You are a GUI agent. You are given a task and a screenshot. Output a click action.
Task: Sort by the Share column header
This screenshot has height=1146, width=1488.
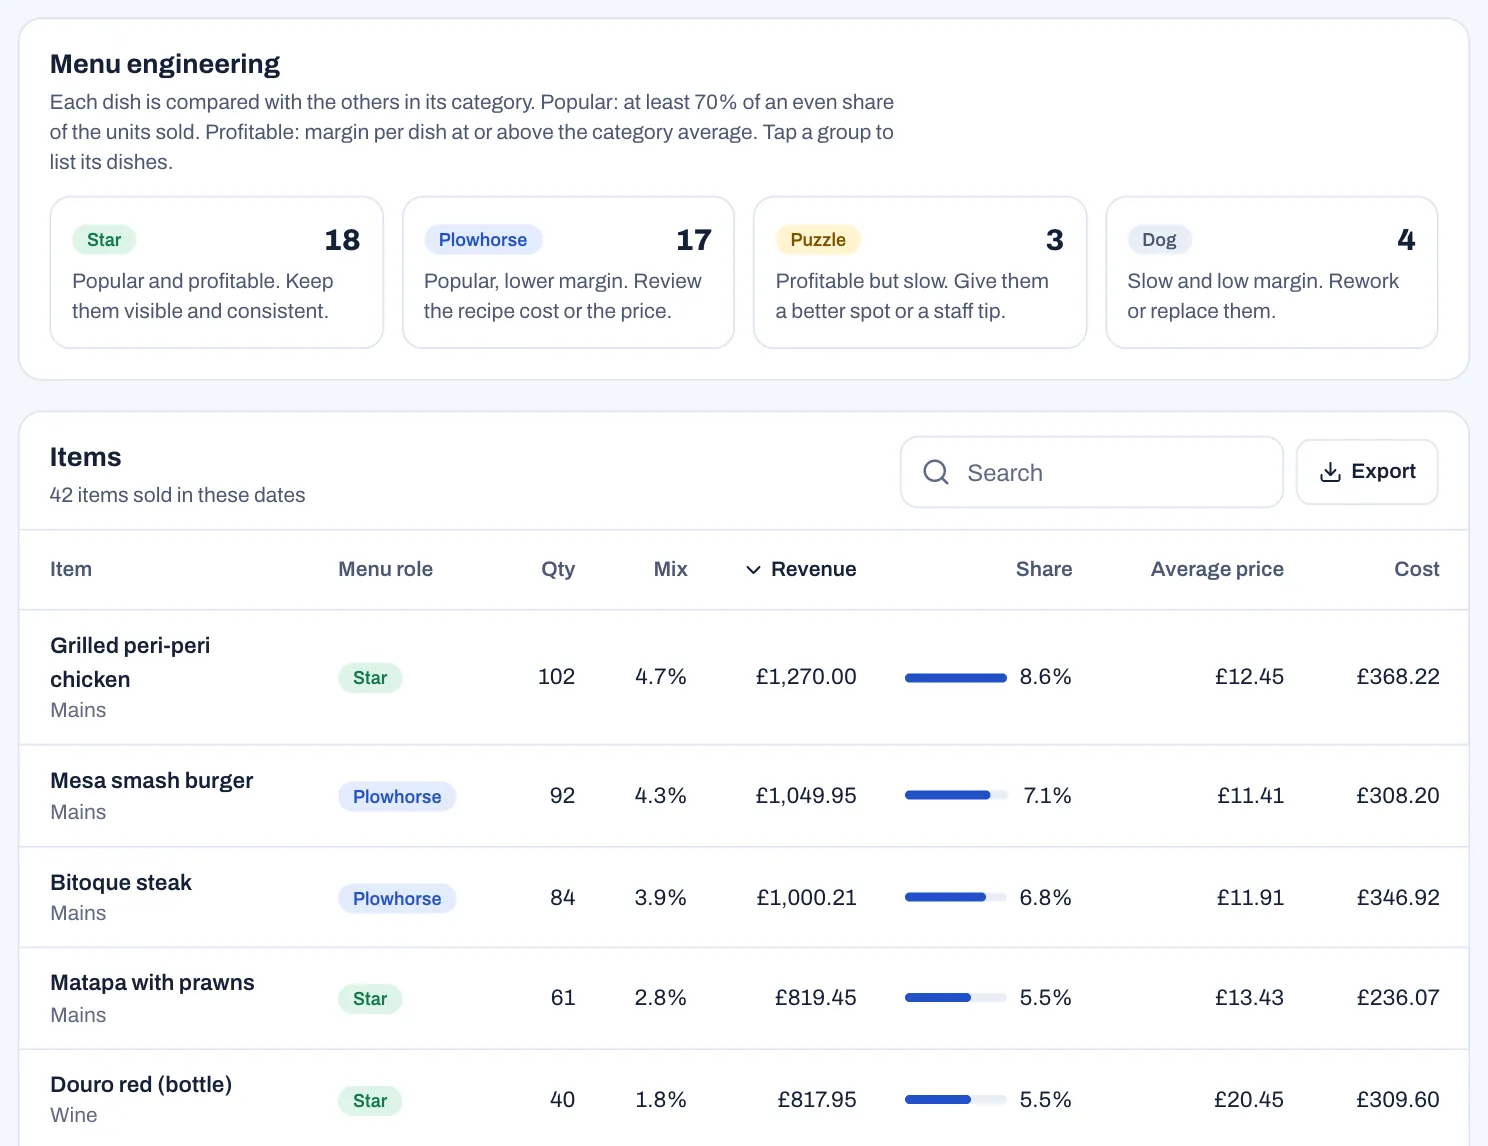[x=1044, y=569]
